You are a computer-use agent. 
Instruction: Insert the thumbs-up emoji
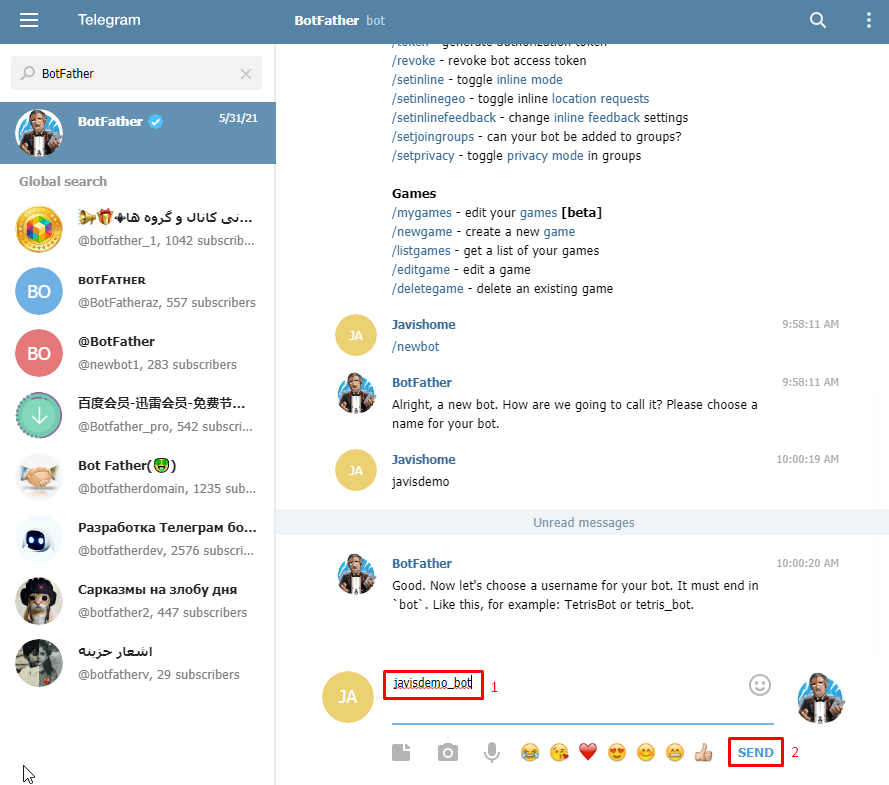[704, 753]
